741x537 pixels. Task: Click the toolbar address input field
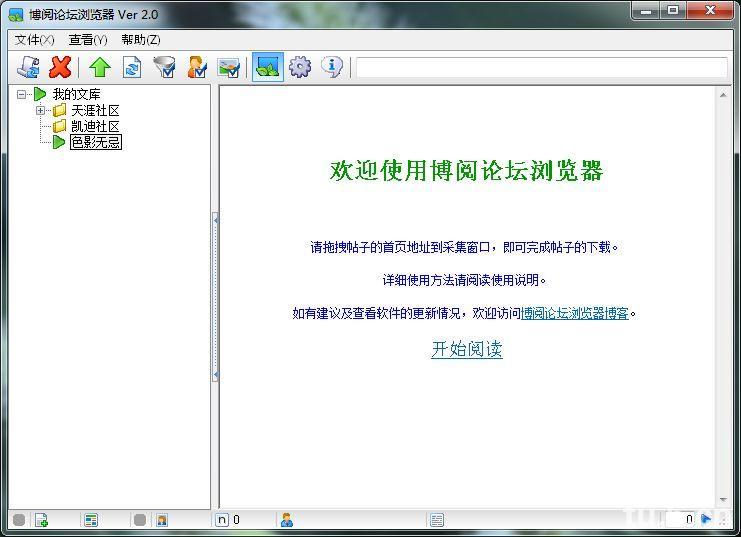tap(540, 67)
